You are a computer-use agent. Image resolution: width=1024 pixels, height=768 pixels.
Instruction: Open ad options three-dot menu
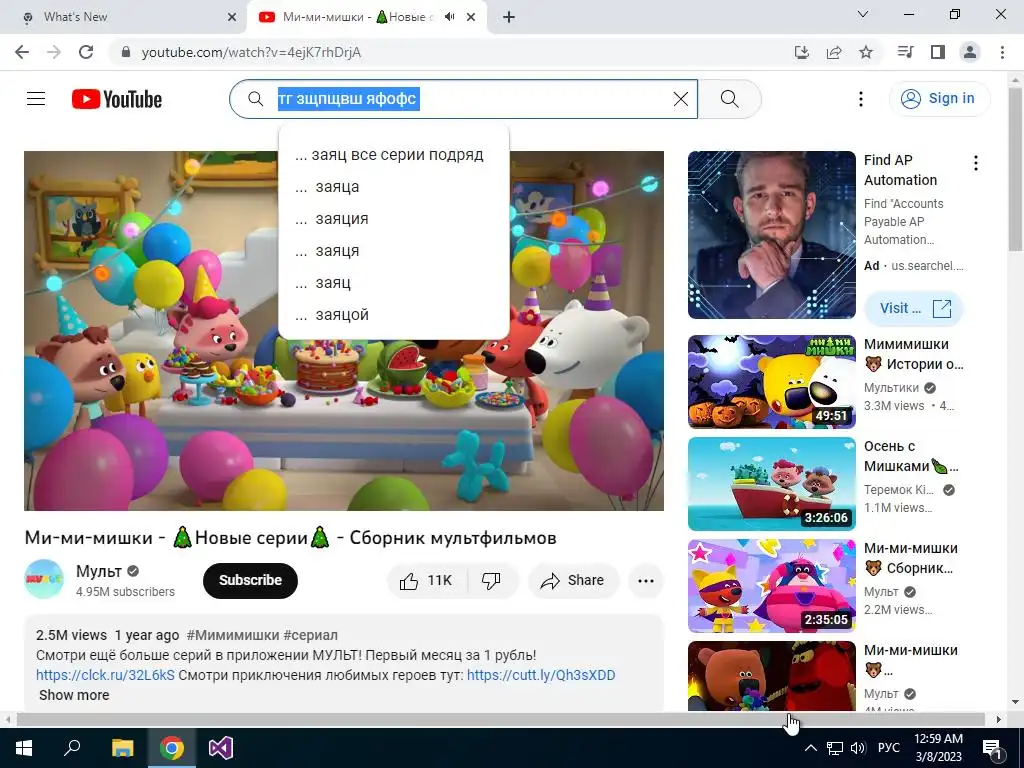[976, 163]
